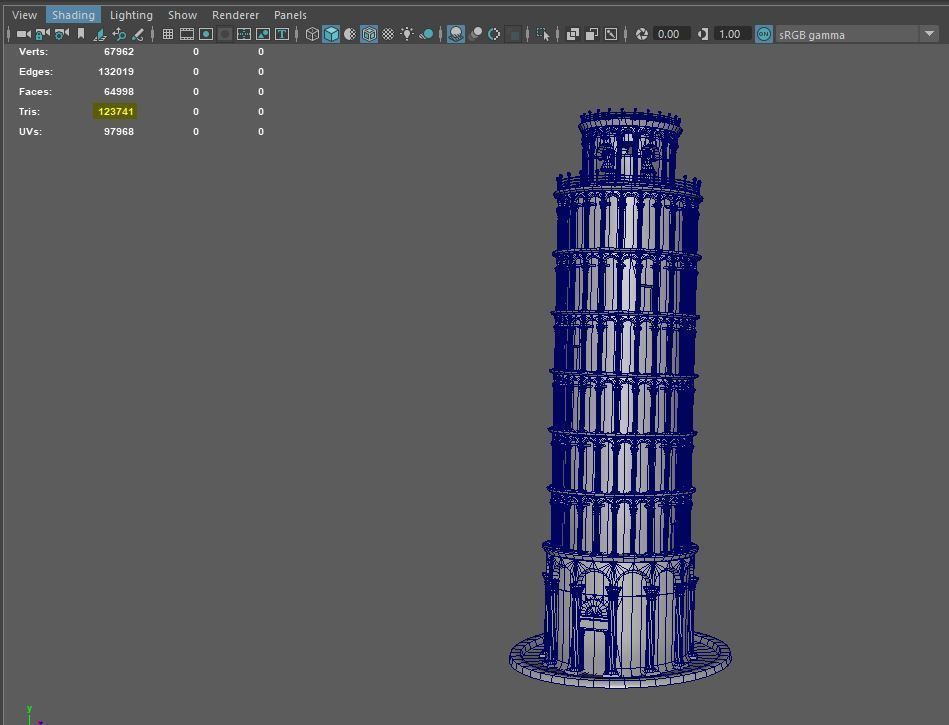This screenshot has width=949, height=725.
Task: Click the Image Plane icon
Action: [100, 34]
